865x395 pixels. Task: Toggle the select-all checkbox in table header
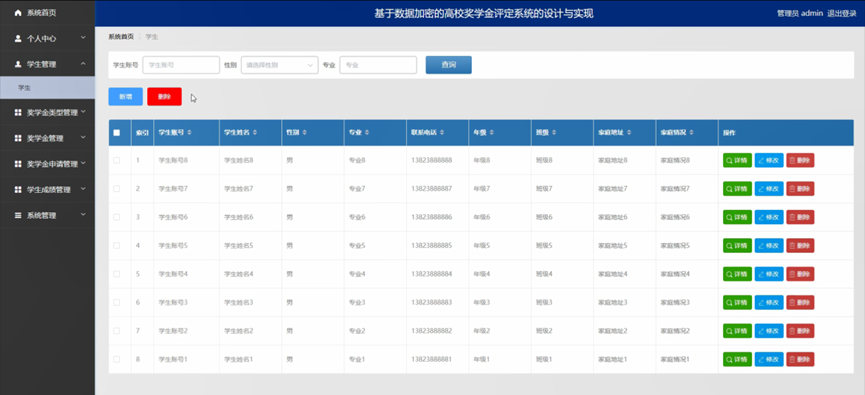pos(116,133)
